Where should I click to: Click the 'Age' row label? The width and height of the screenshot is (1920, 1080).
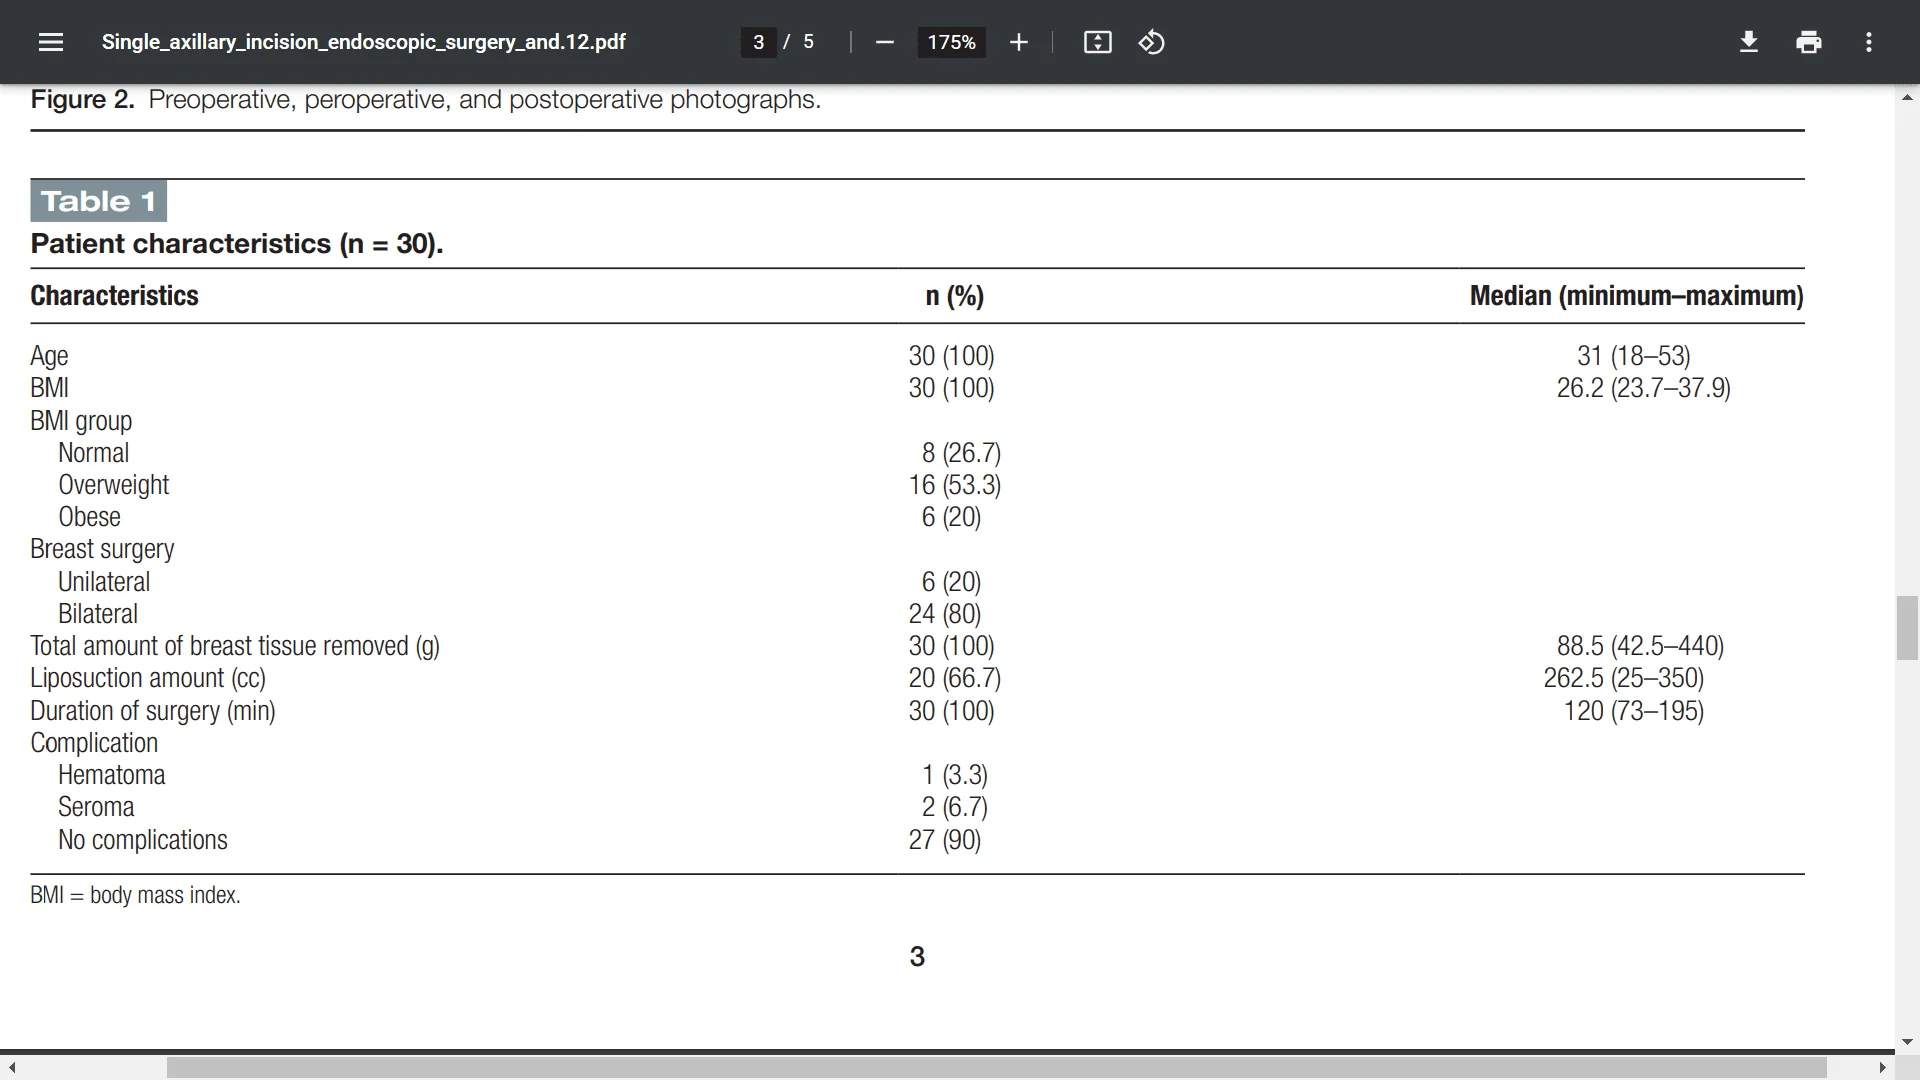click(x=49, y=356)
